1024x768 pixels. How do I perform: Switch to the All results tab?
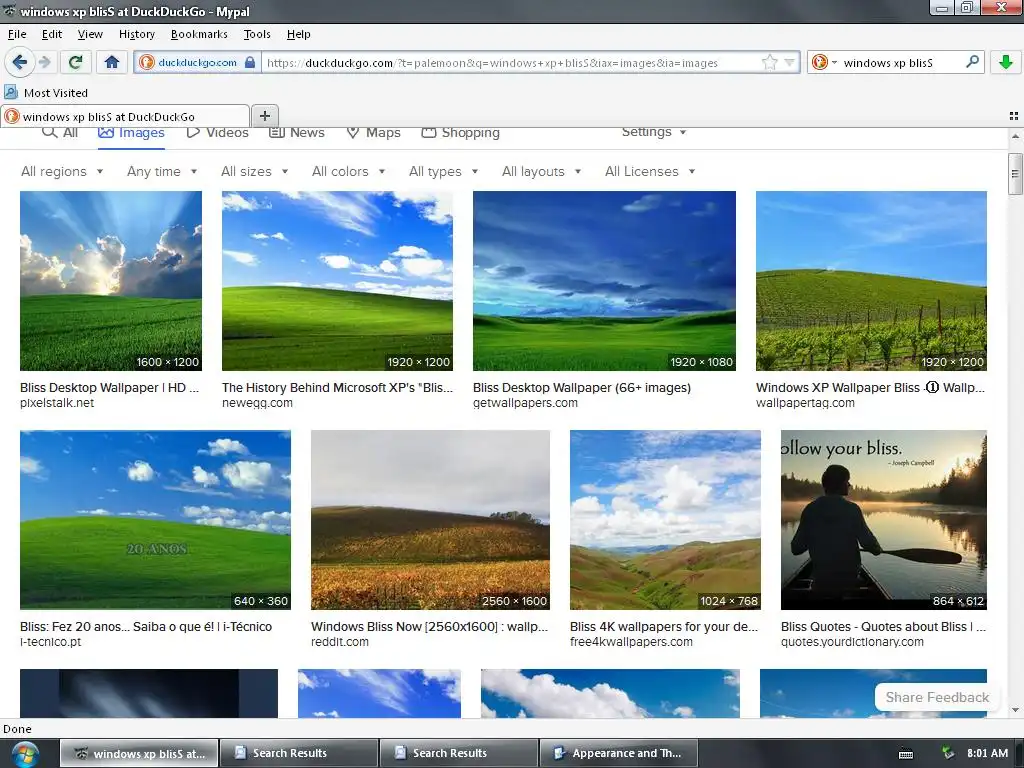60,133
